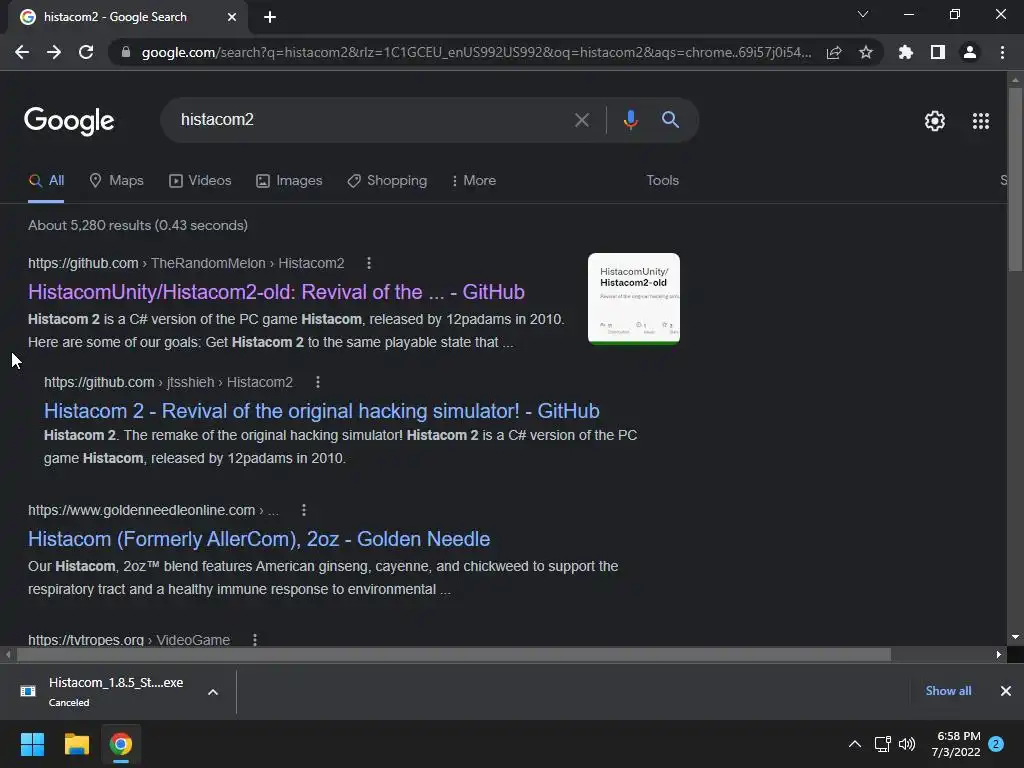Open options for the tvtropes result
Screen dimensions: 1024x768
(x=255, y=640)
